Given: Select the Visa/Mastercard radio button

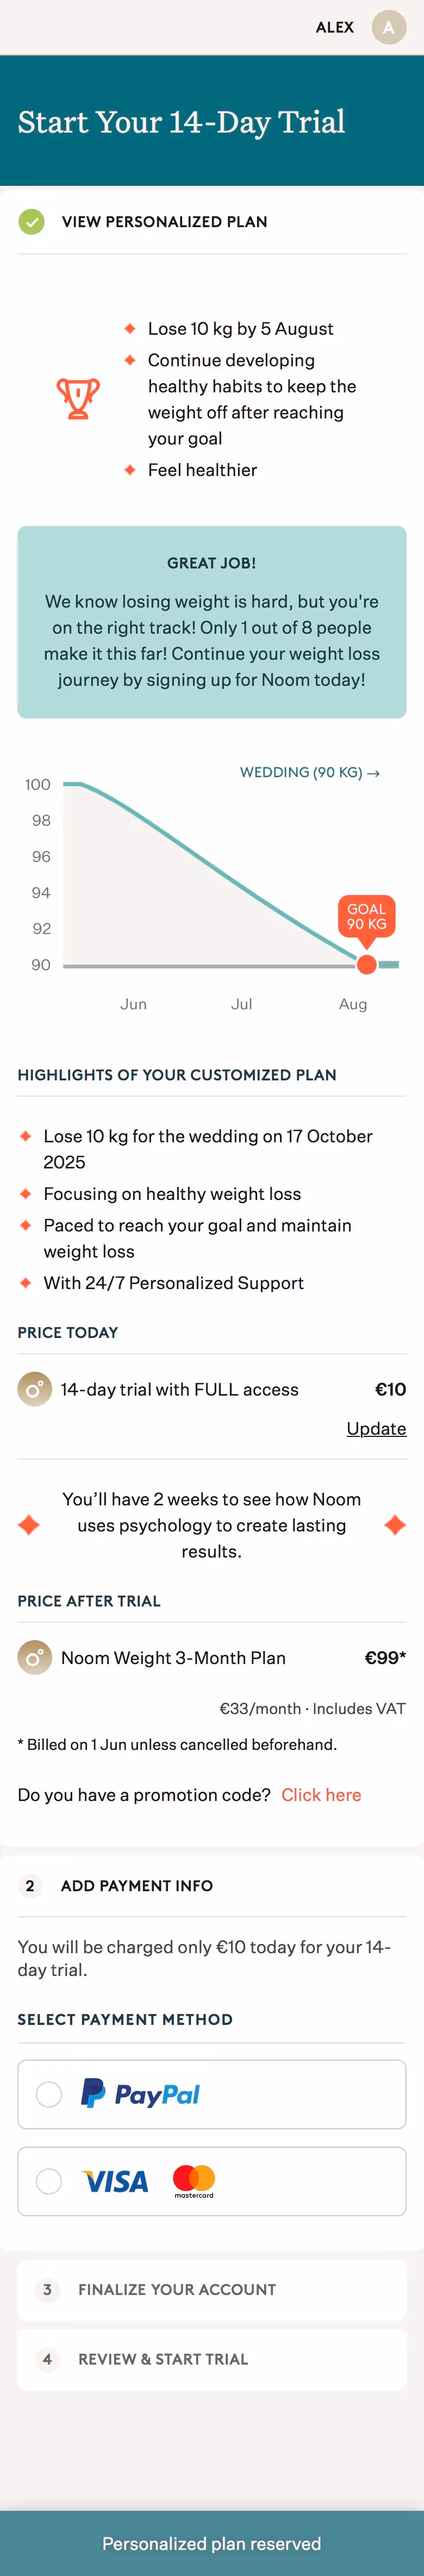Looking at the screenshot, I should point(49,2181).
